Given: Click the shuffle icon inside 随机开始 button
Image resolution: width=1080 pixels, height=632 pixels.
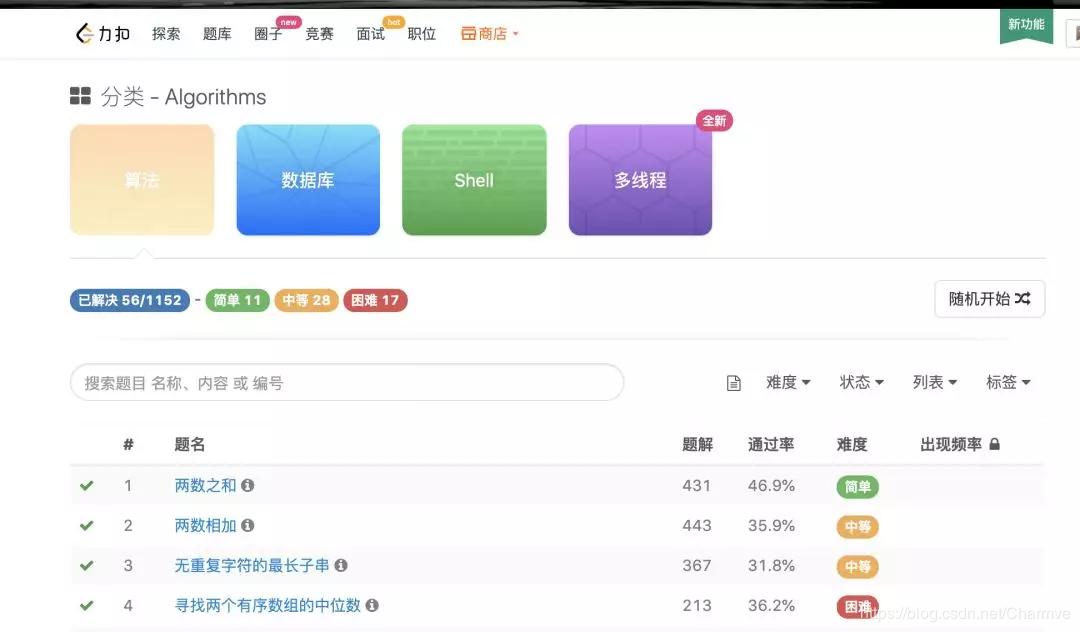Looking at the screenshot, I should click(1022, 299).
